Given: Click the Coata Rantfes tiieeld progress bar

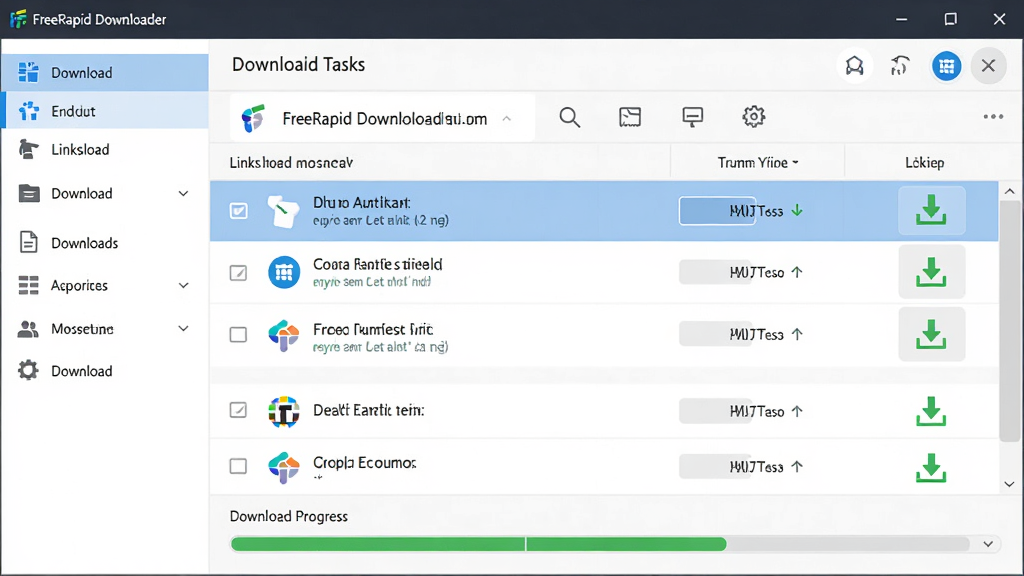Looking at the screenshot, I should point(717,272).
